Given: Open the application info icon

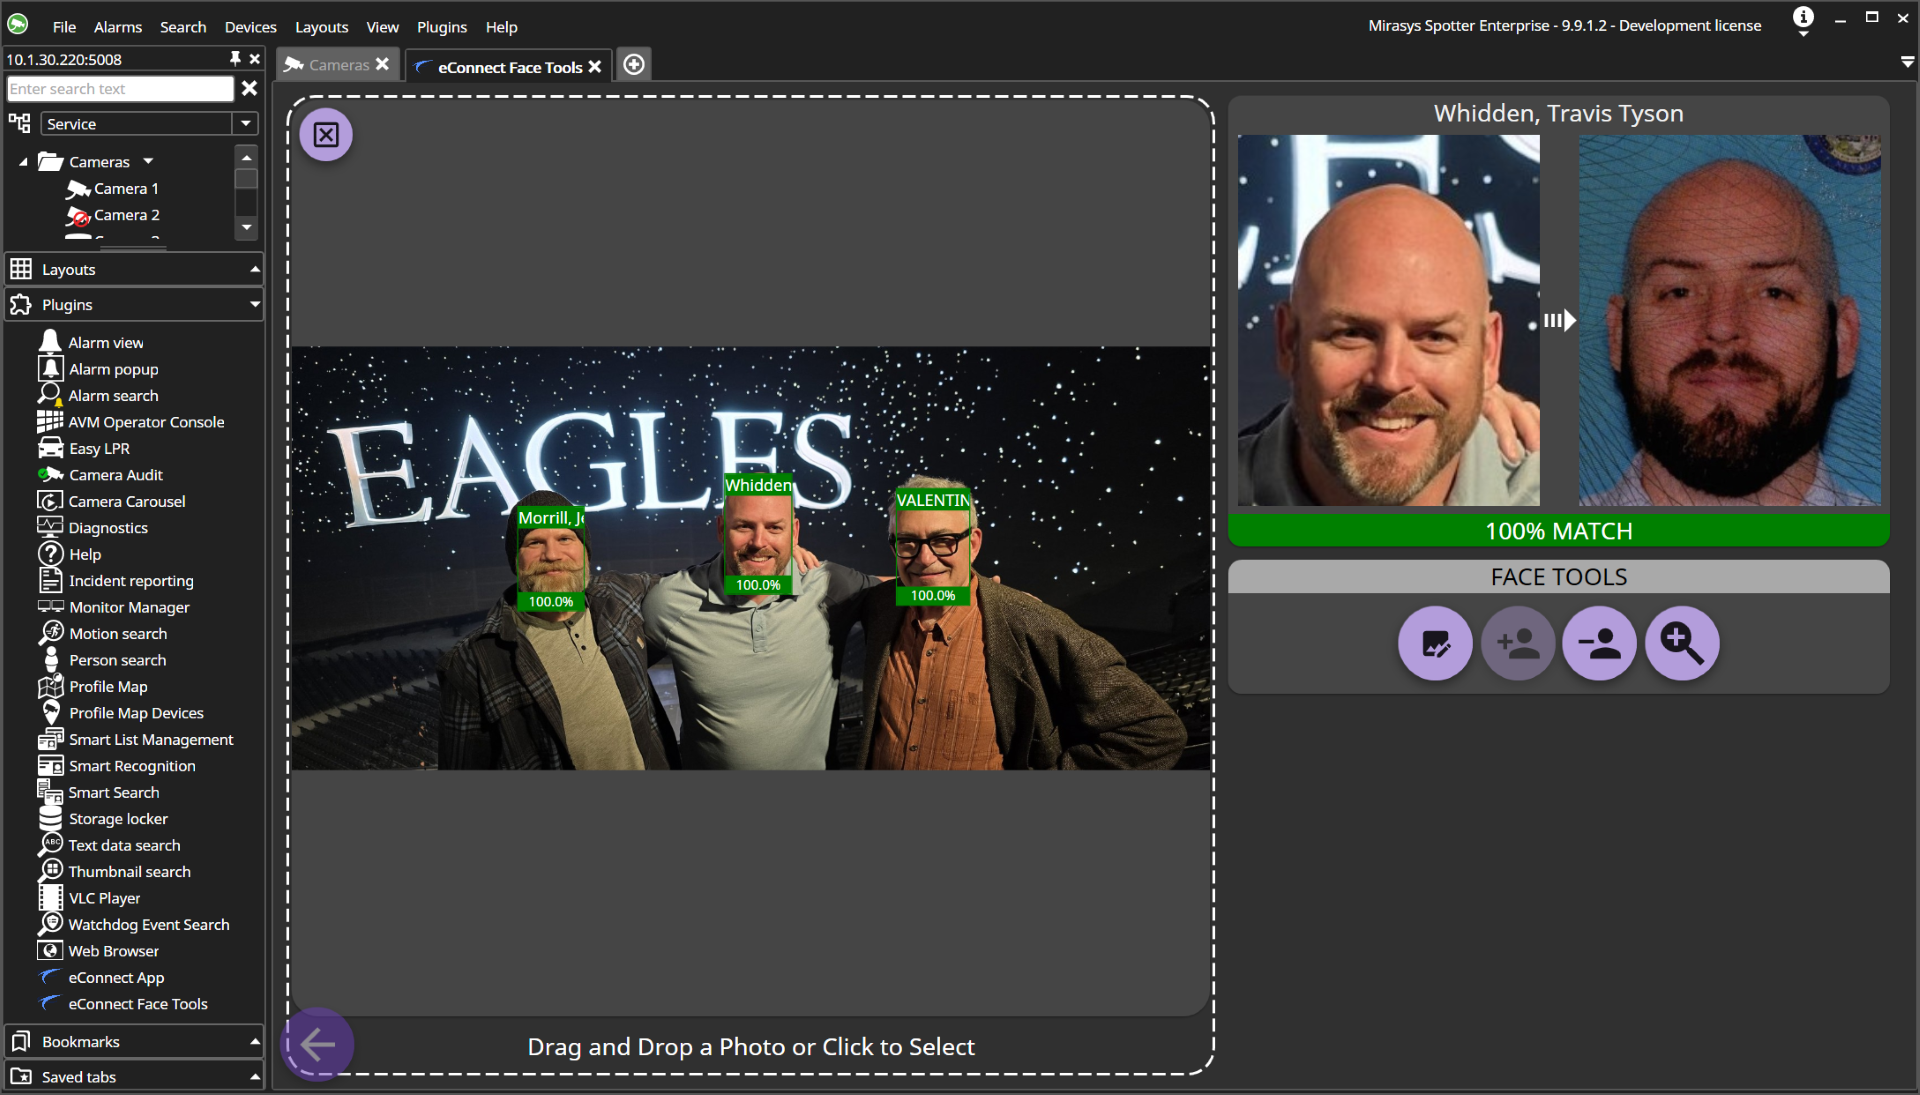Looking at the screenshot, I should 1803,17.
